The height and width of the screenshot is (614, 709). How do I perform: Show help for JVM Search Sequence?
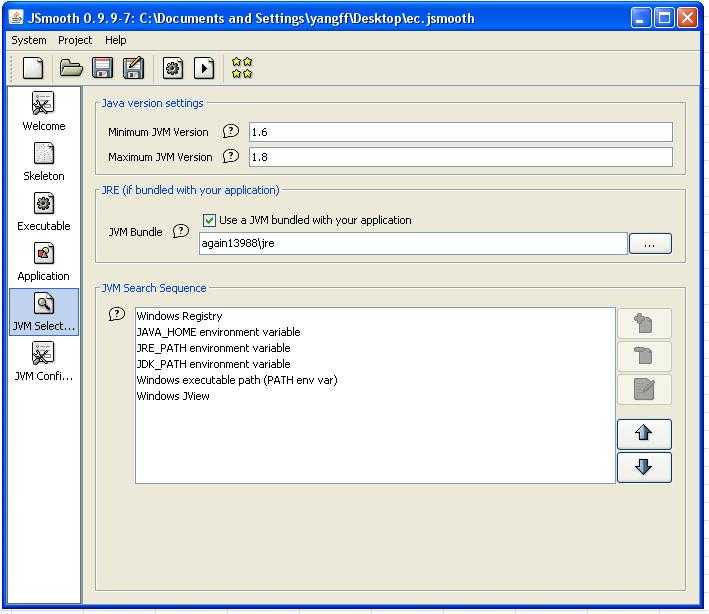point(117,314)
